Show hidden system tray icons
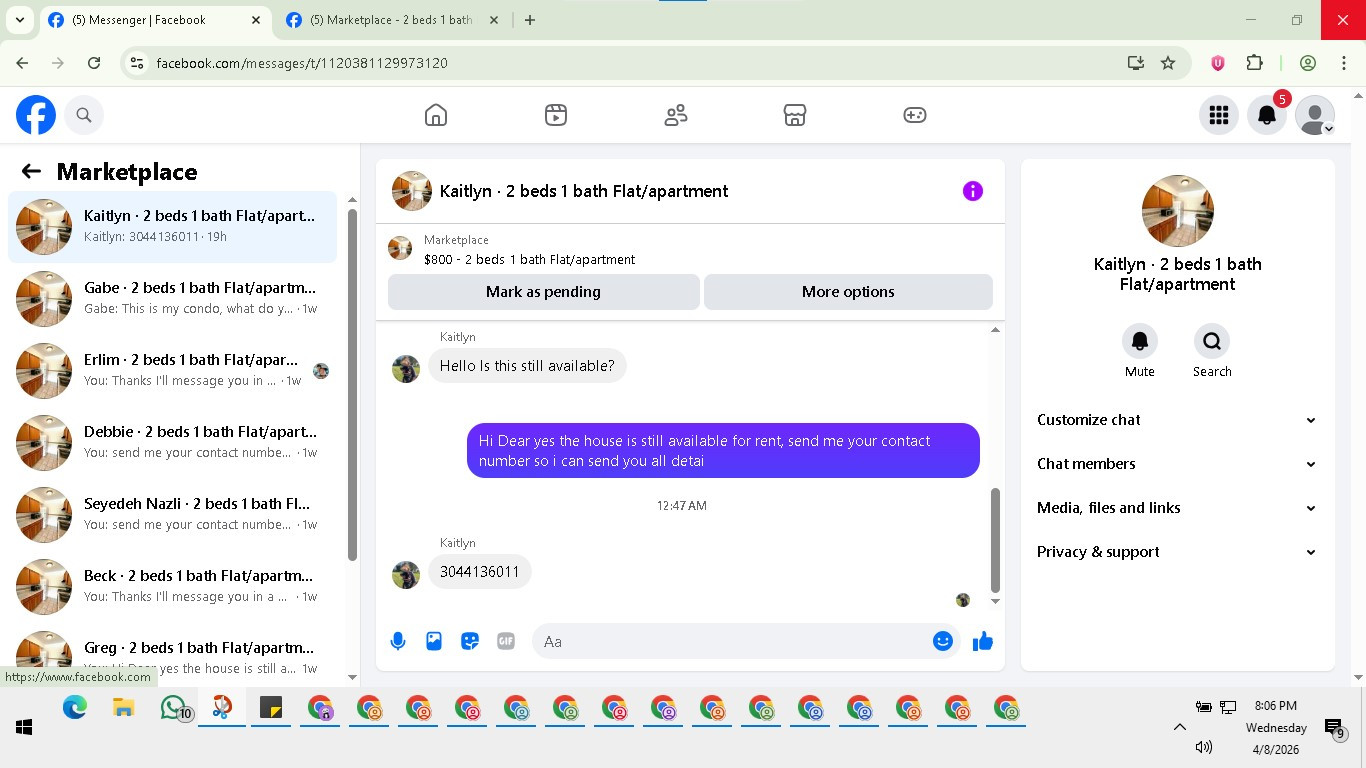 pyautogui.click(x=1179, y=727)
